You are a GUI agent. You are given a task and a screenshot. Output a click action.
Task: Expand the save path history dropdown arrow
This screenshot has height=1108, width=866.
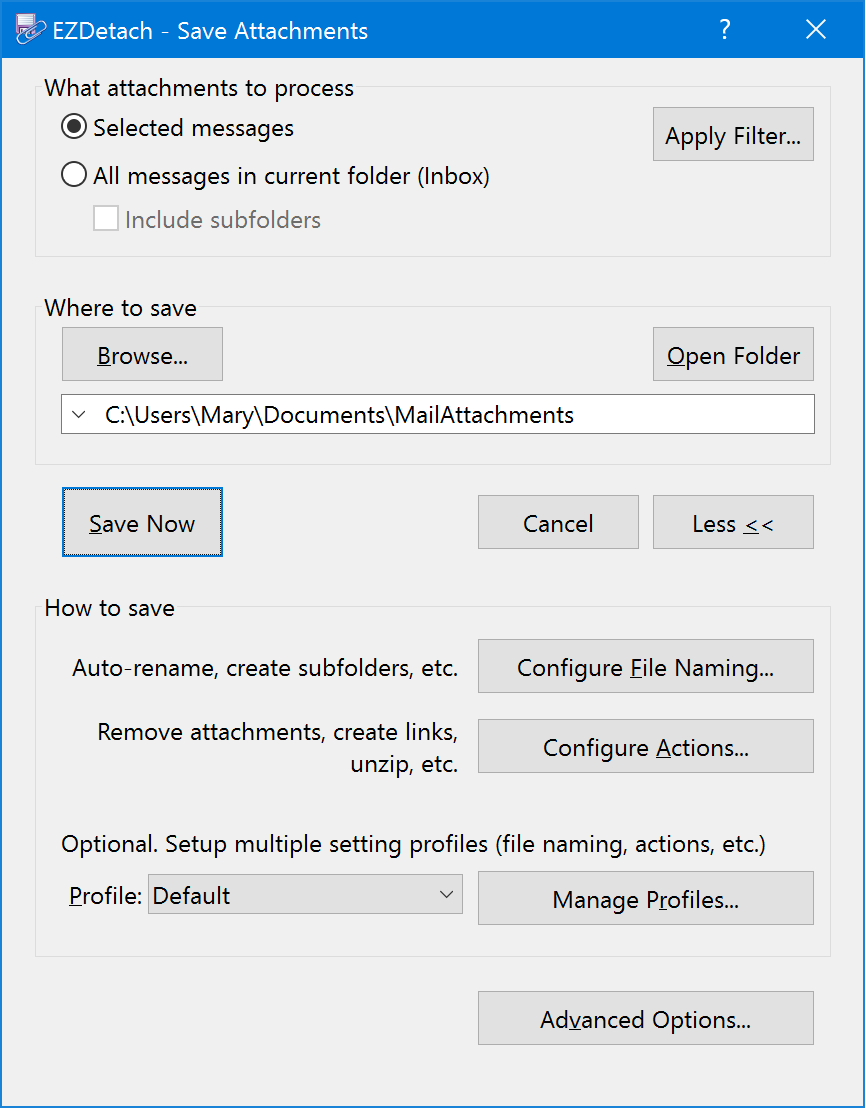(80, 414)
